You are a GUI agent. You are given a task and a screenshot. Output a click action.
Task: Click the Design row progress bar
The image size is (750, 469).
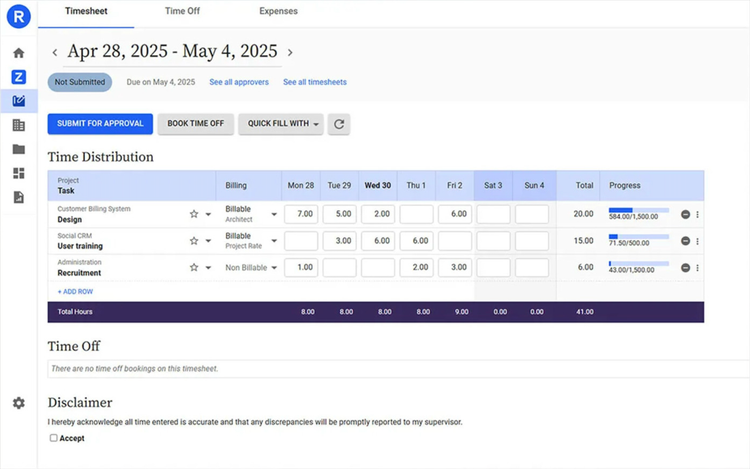click(x=638, y=210)
